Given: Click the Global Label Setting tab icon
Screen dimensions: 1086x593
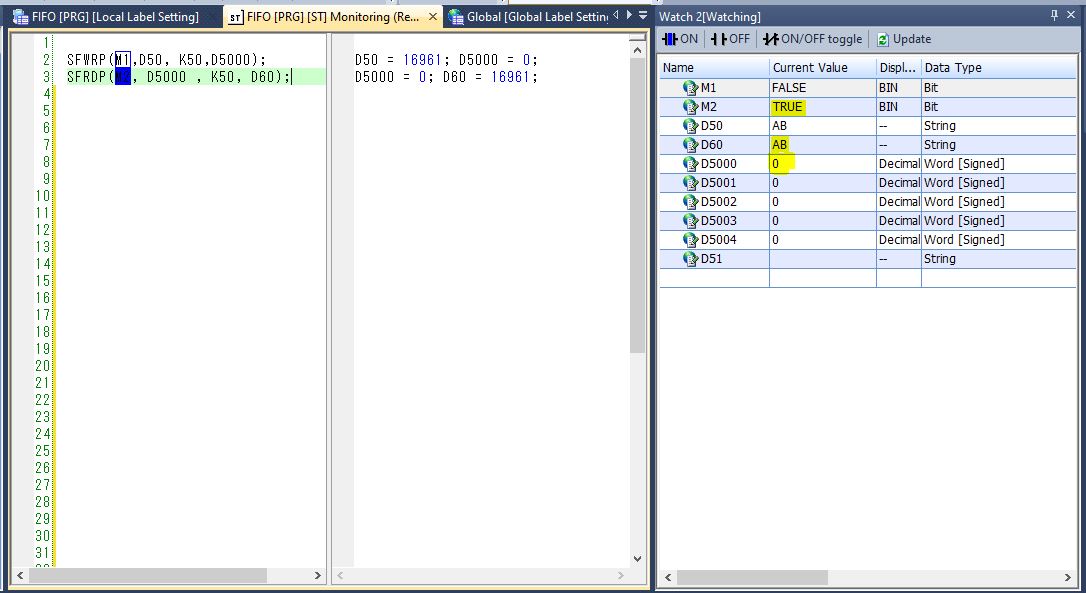Looking at the screenshot, I should 456,17.
